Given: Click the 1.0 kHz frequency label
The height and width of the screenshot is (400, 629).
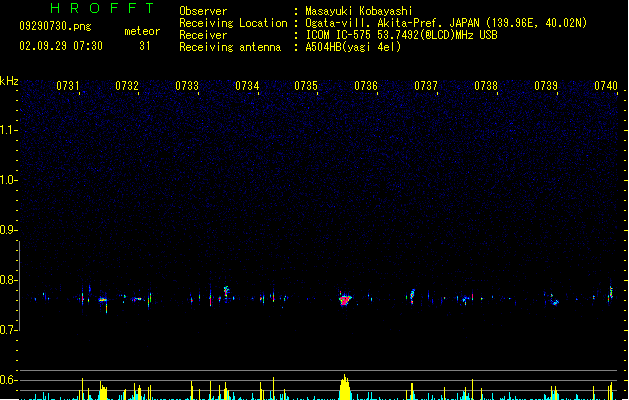Looking at the screenshot, I should click(8, 180).
